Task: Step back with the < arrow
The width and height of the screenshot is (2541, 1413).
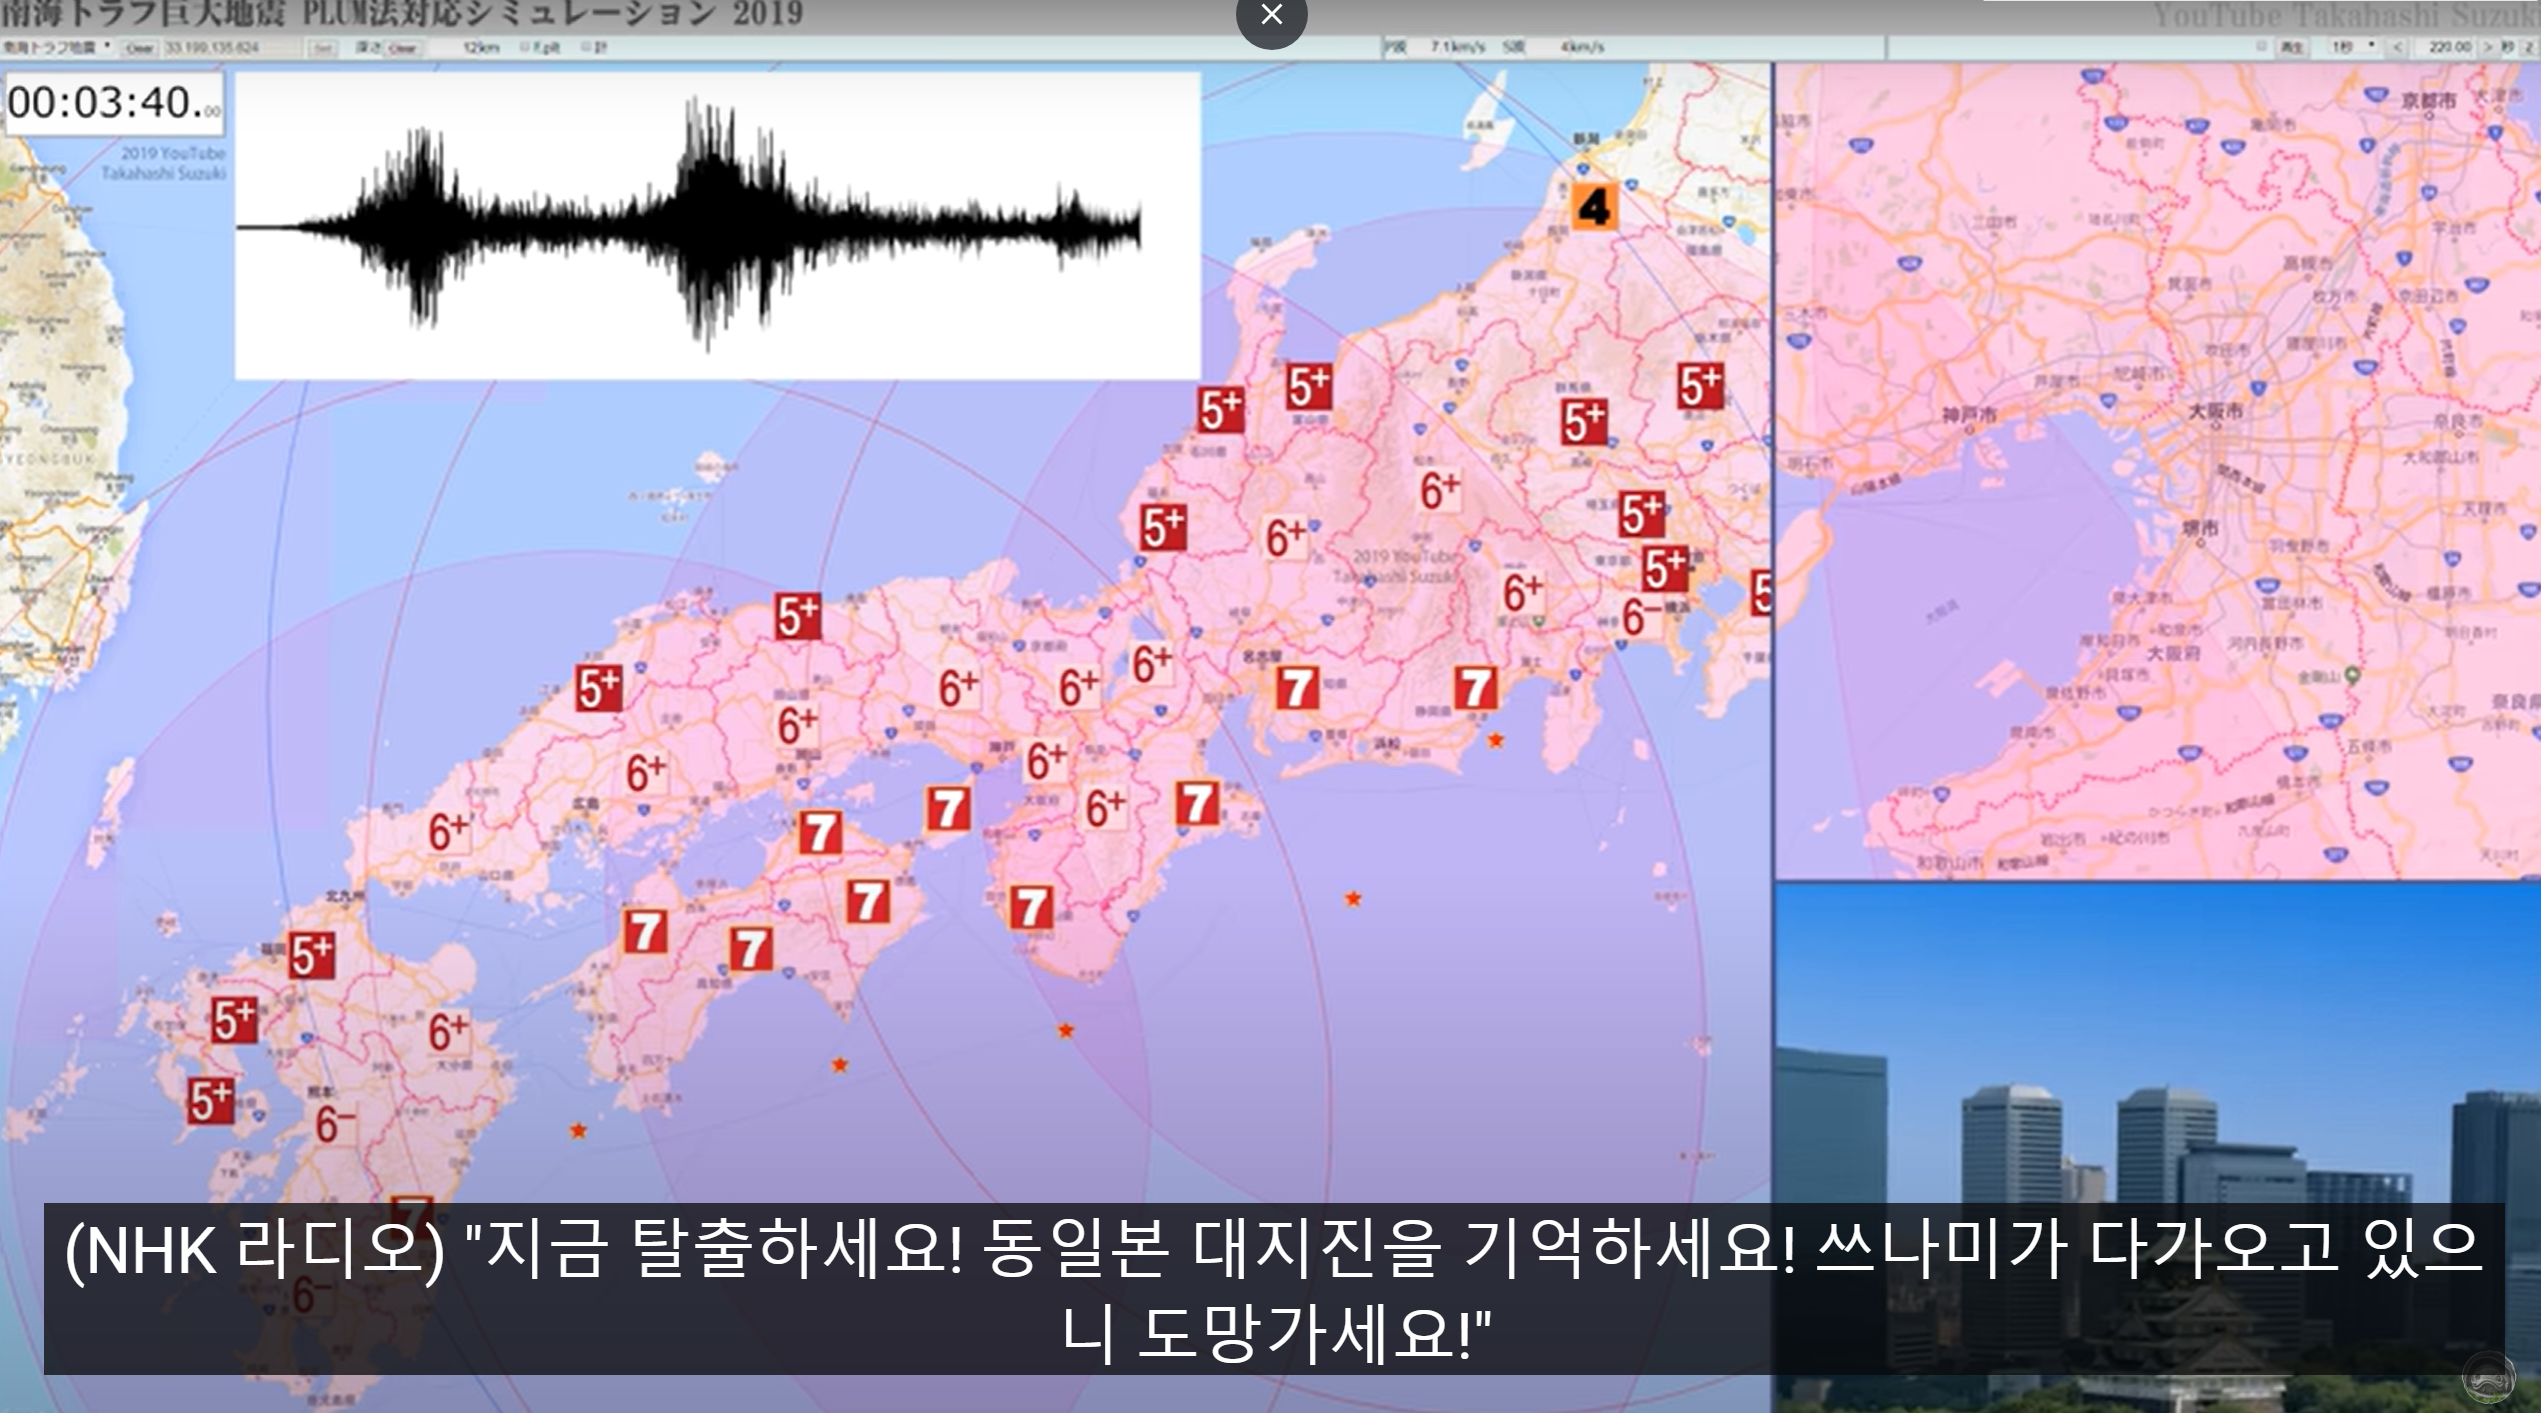Action: click(x=2397, y=47)
